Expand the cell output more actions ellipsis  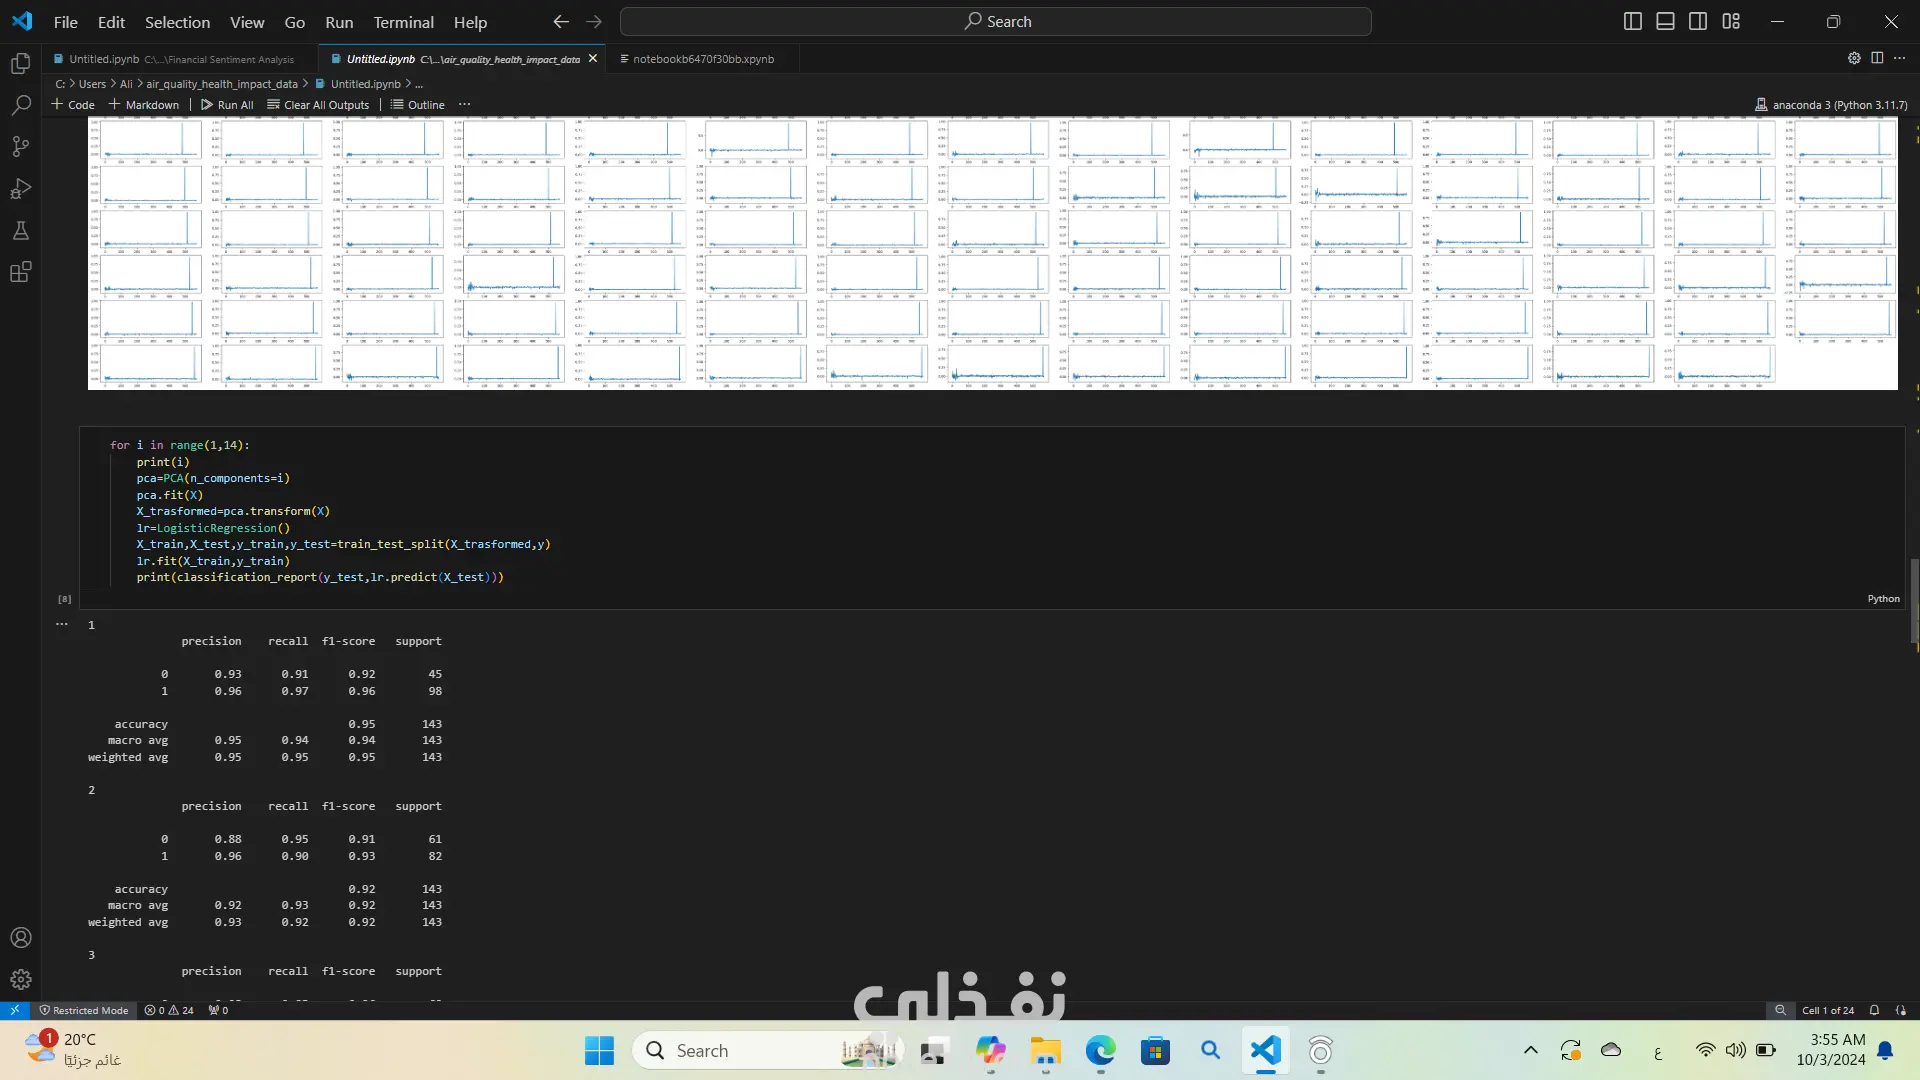point(62,624)
